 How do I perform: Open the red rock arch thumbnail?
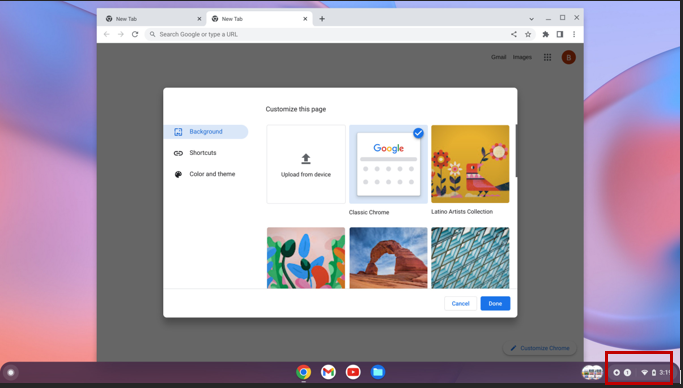pos(388,257)
